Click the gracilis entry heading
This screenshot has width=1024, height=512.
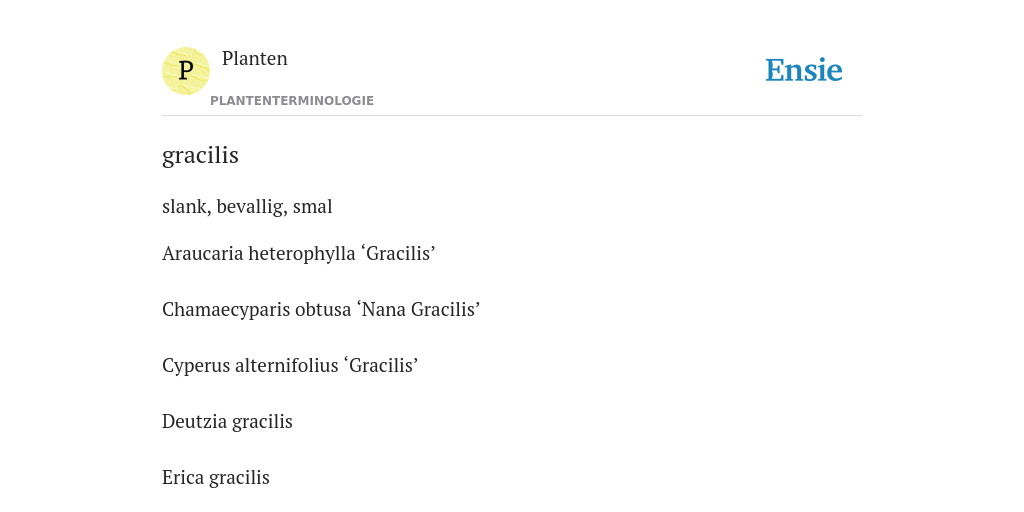coord(200,155)
